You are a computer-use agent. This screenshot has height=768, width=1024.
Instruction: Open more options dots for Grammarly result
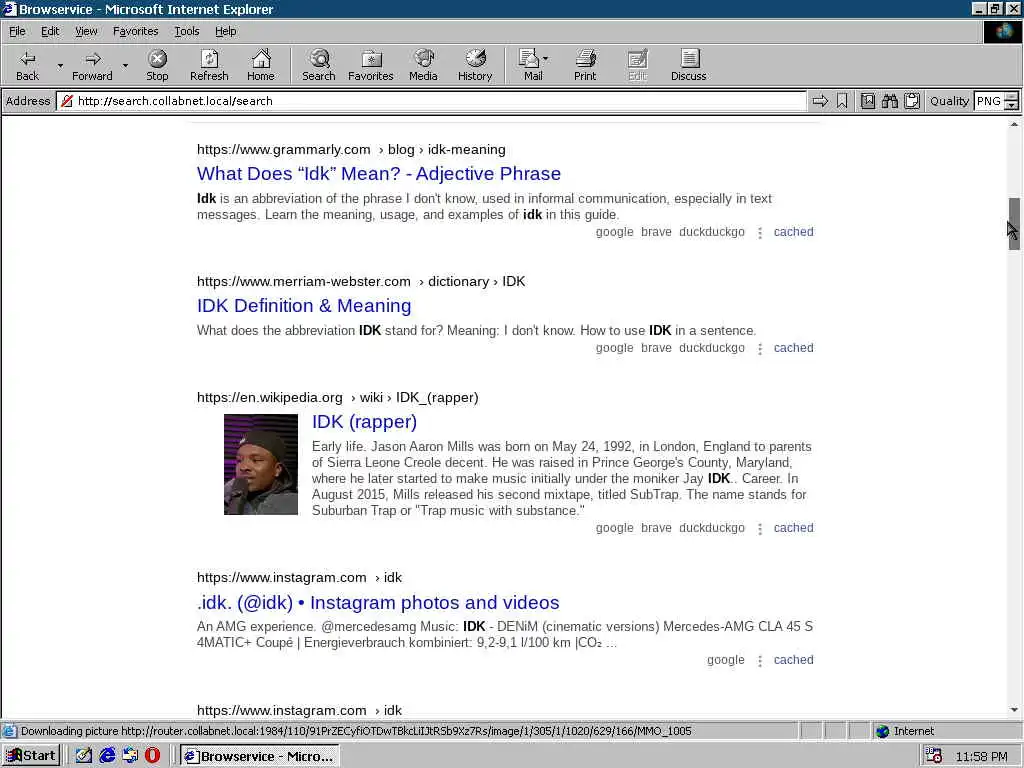click(x=760, y=232)
